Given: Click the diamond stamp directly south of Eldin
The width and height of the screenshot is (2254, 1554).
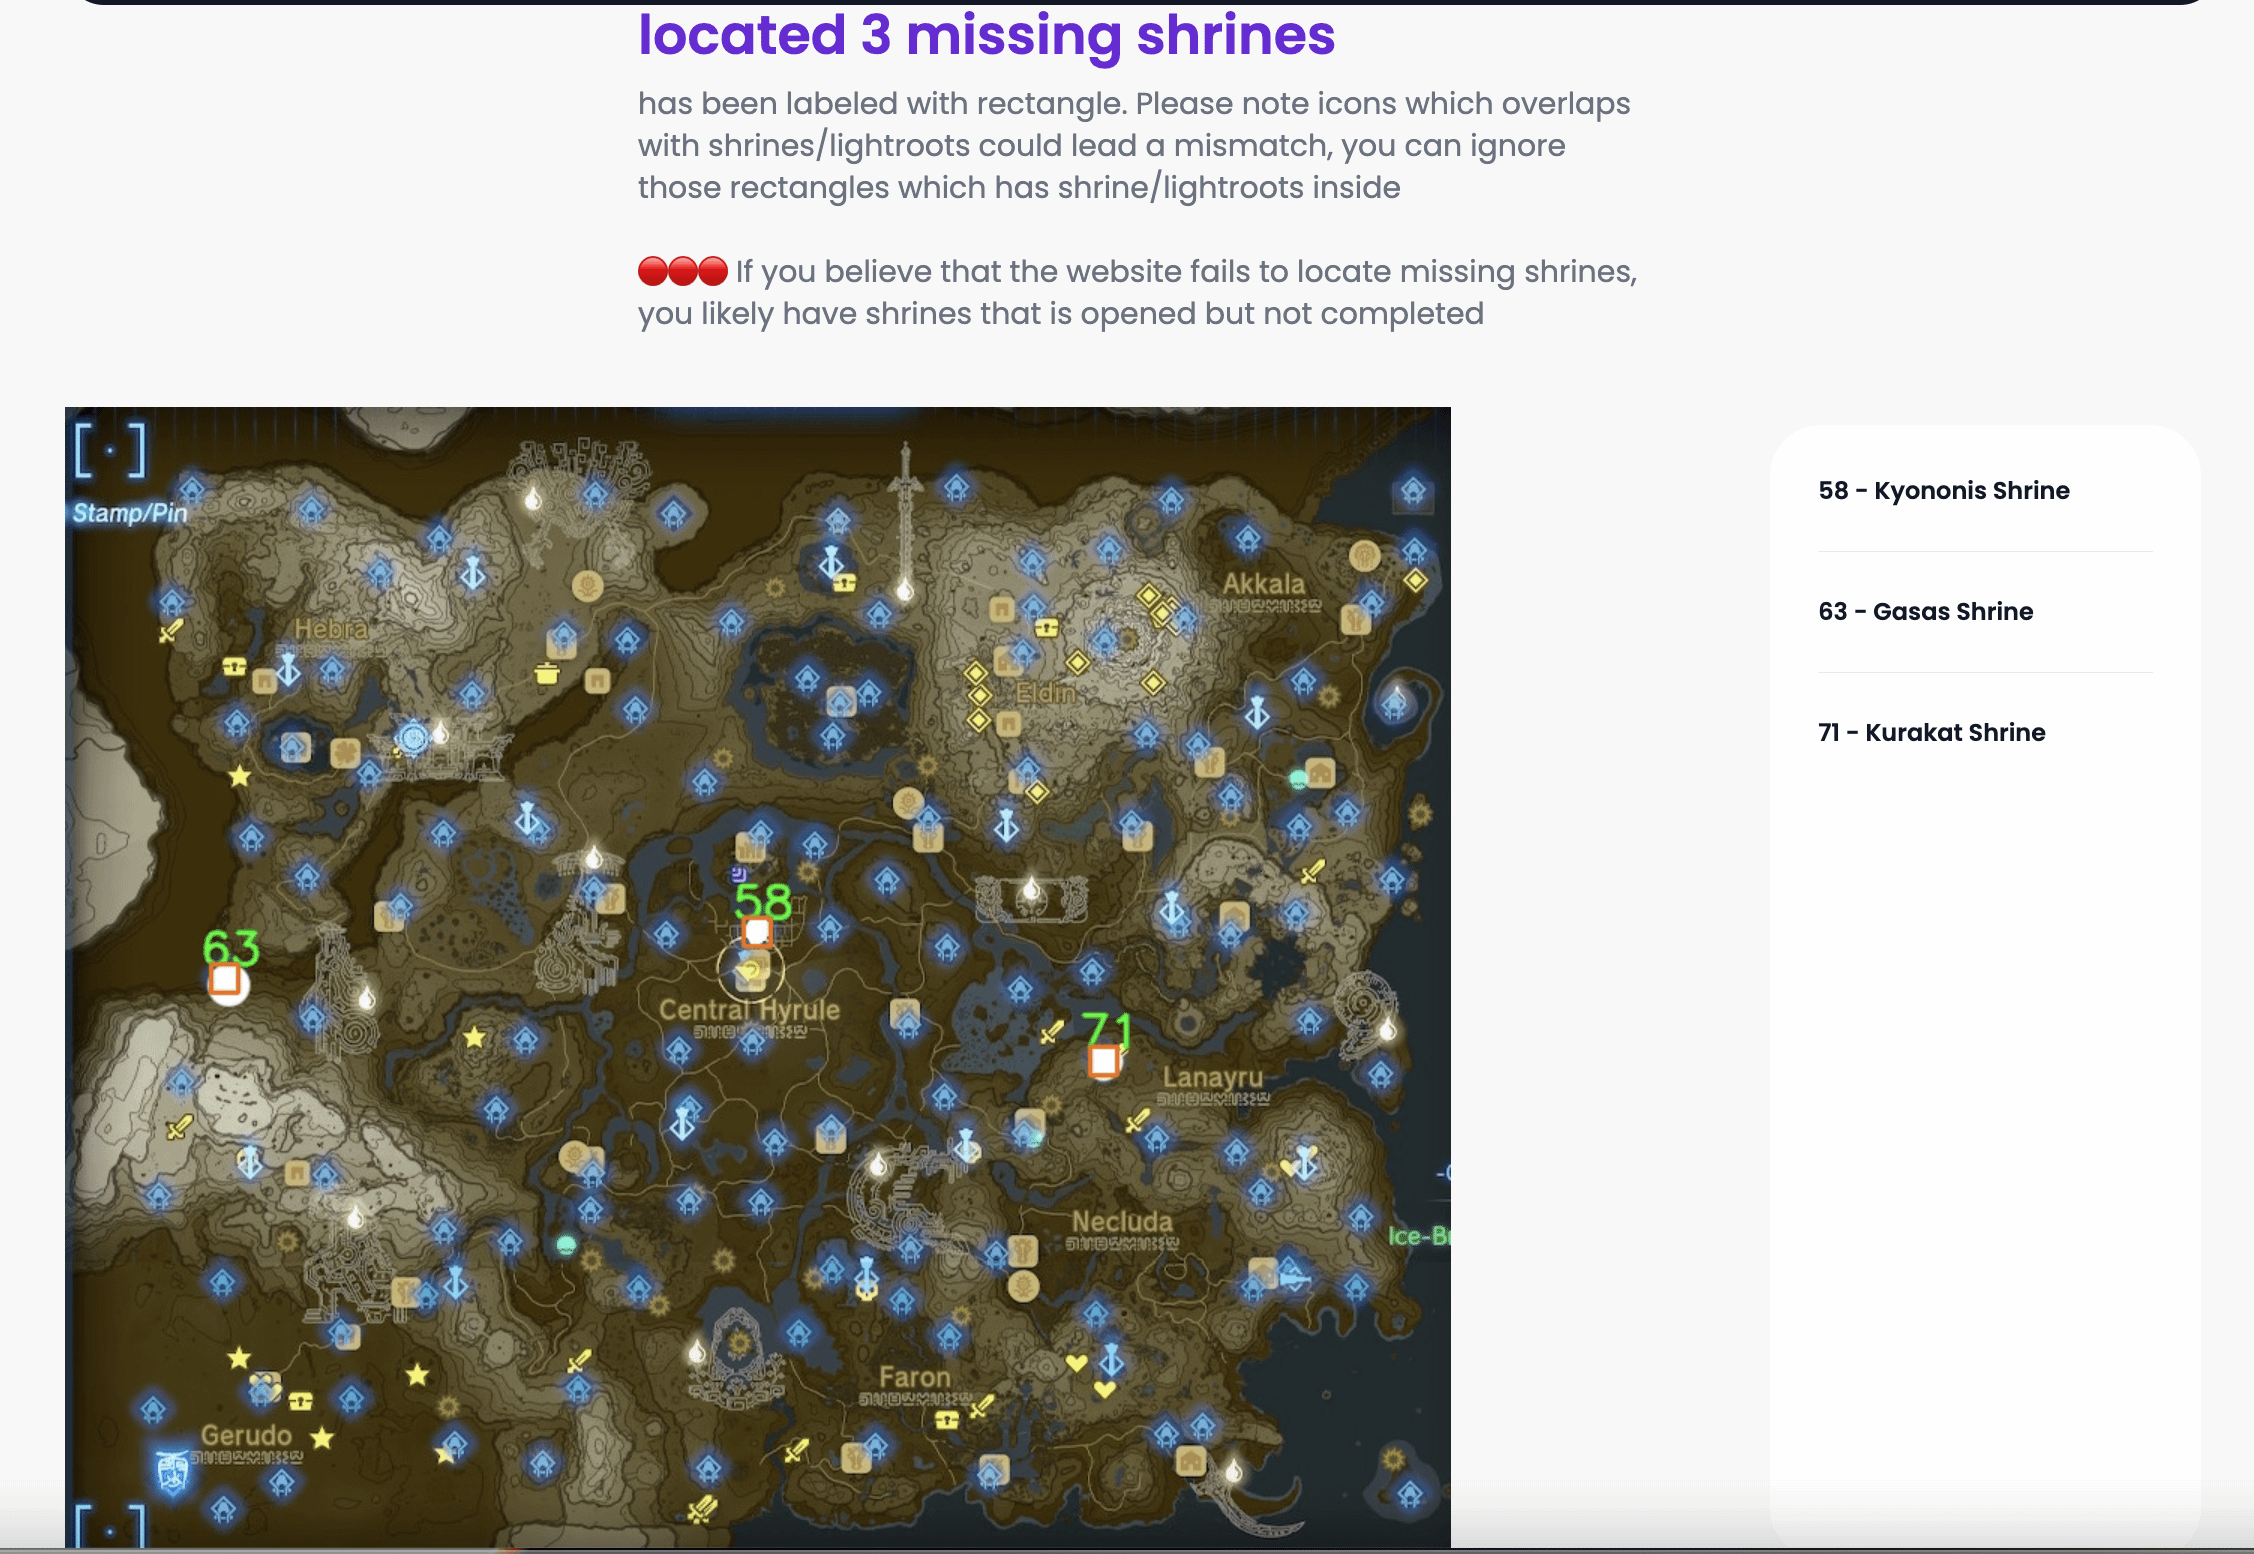Looking at the screenshot, I should pos(1037,792).
